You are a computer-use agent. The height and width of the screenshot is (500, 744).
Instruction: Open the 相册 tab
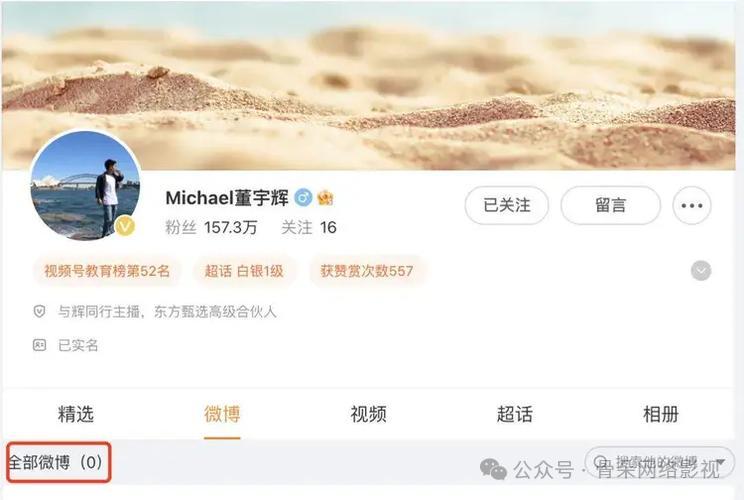click(x=660, y=414)
